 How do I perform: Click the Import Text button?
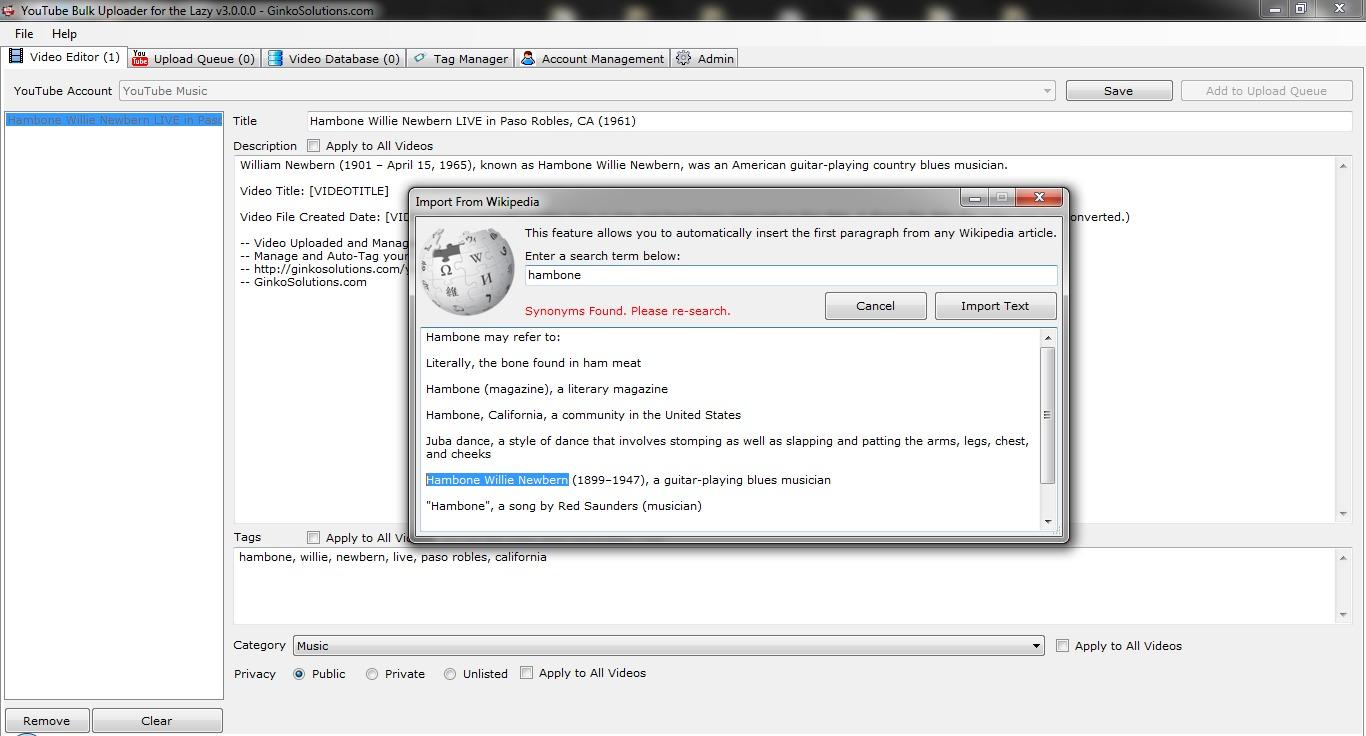click(x=995, y=306)
